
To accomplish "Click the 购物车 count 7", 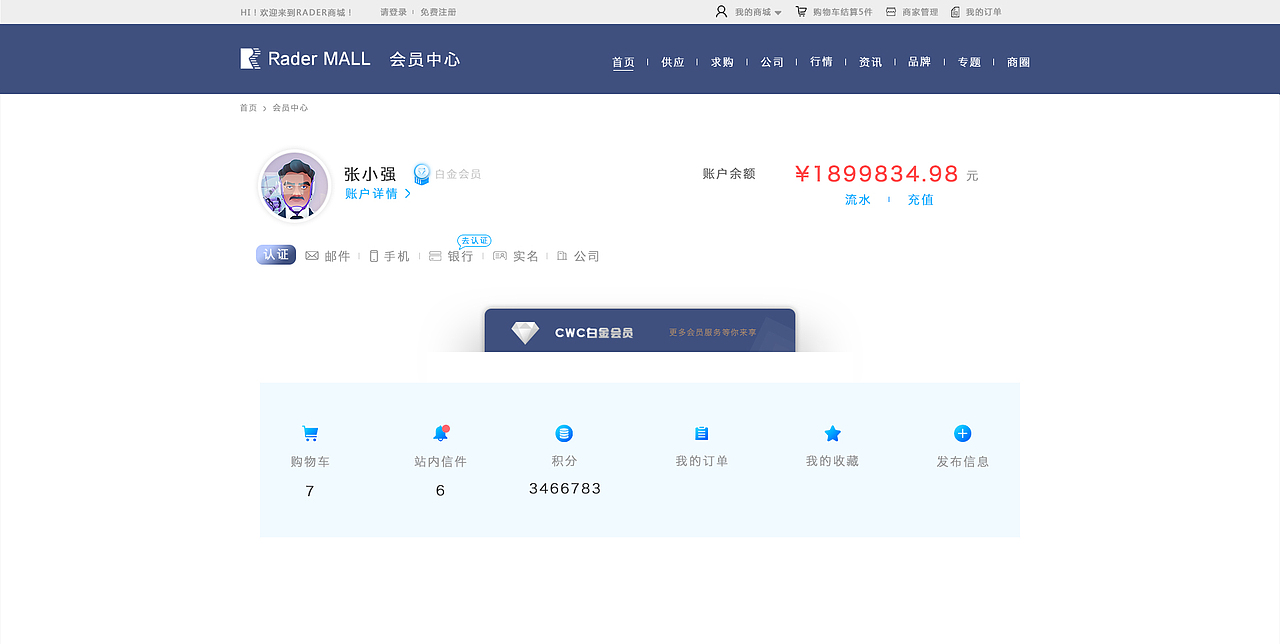I will 310,491.
